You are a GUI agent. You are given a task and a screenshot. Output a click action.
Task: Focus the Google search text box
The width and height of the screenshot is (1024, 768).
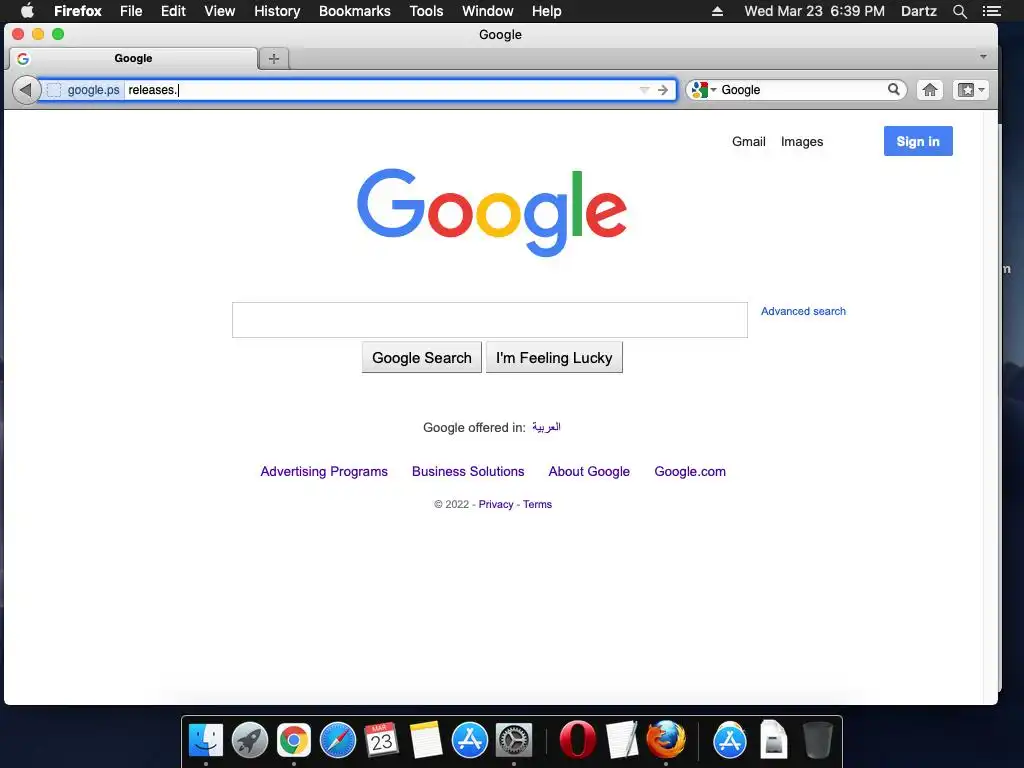tap(490, 320)
